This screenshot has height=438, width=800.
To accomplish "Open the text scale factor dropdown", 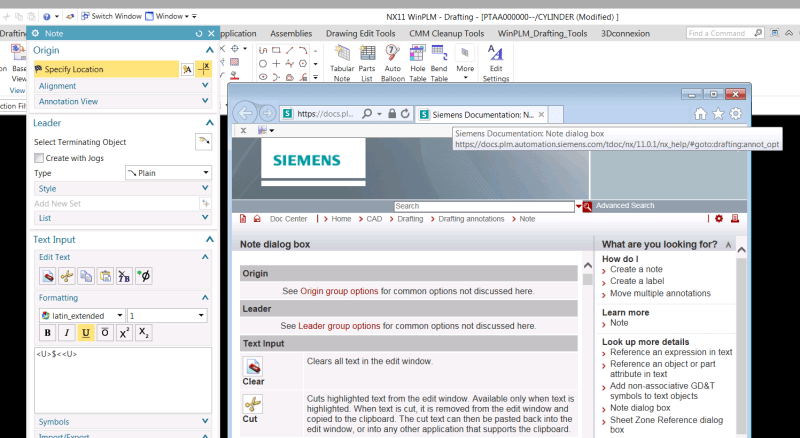I will (x=167, y=315).
